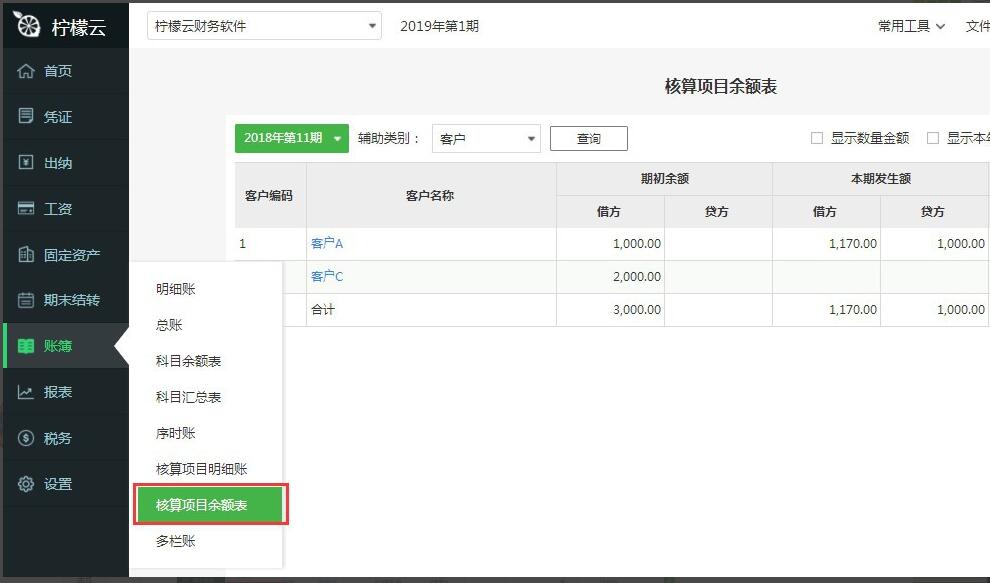Open 核算项目明细账 from the submenu
Viewport: 990px width, 583px height.
(201, 469)
